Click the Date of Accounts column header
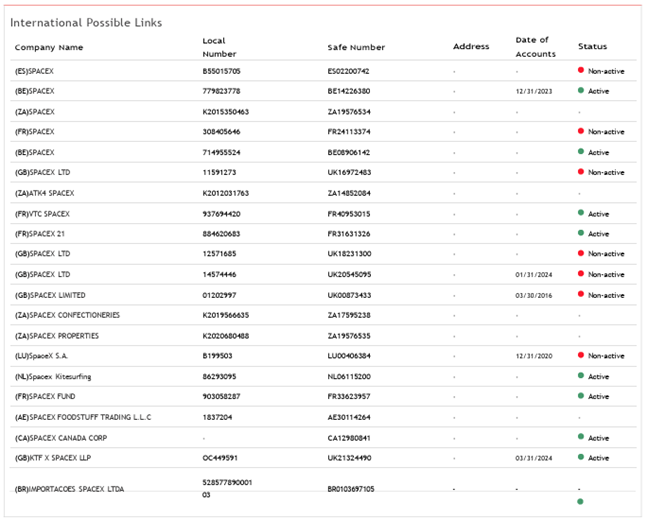648x521 pixels. (x=535, y=47)
